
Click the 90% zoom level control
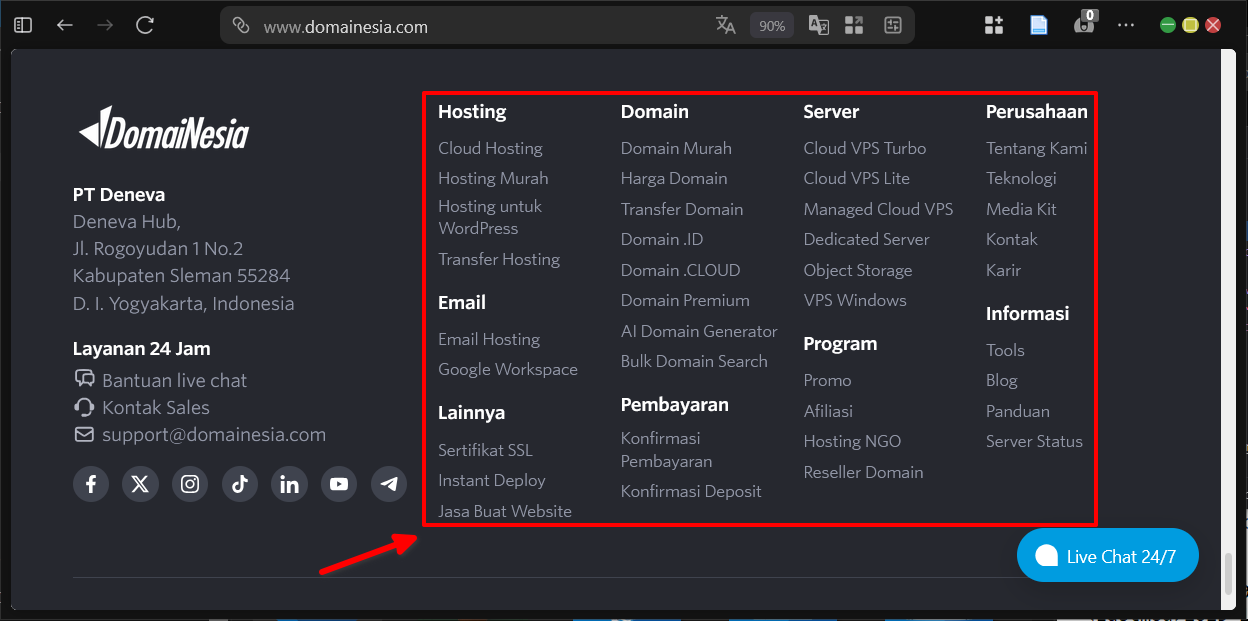[771, 24]
